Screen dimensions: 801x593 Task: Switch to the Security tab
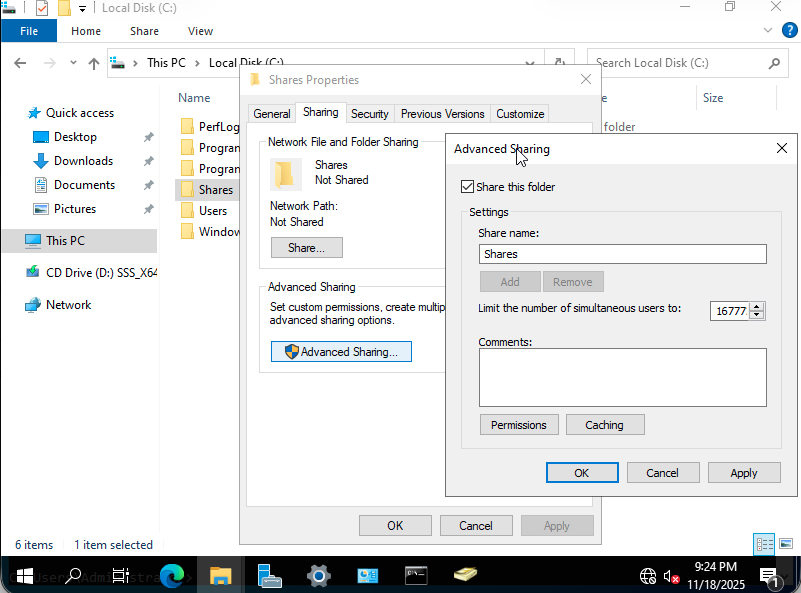[x=370, y=113]
